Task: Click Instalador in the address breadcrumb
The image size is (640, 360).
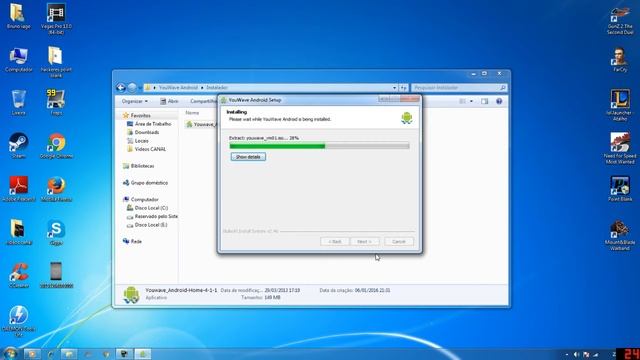Action: point(217,88)
